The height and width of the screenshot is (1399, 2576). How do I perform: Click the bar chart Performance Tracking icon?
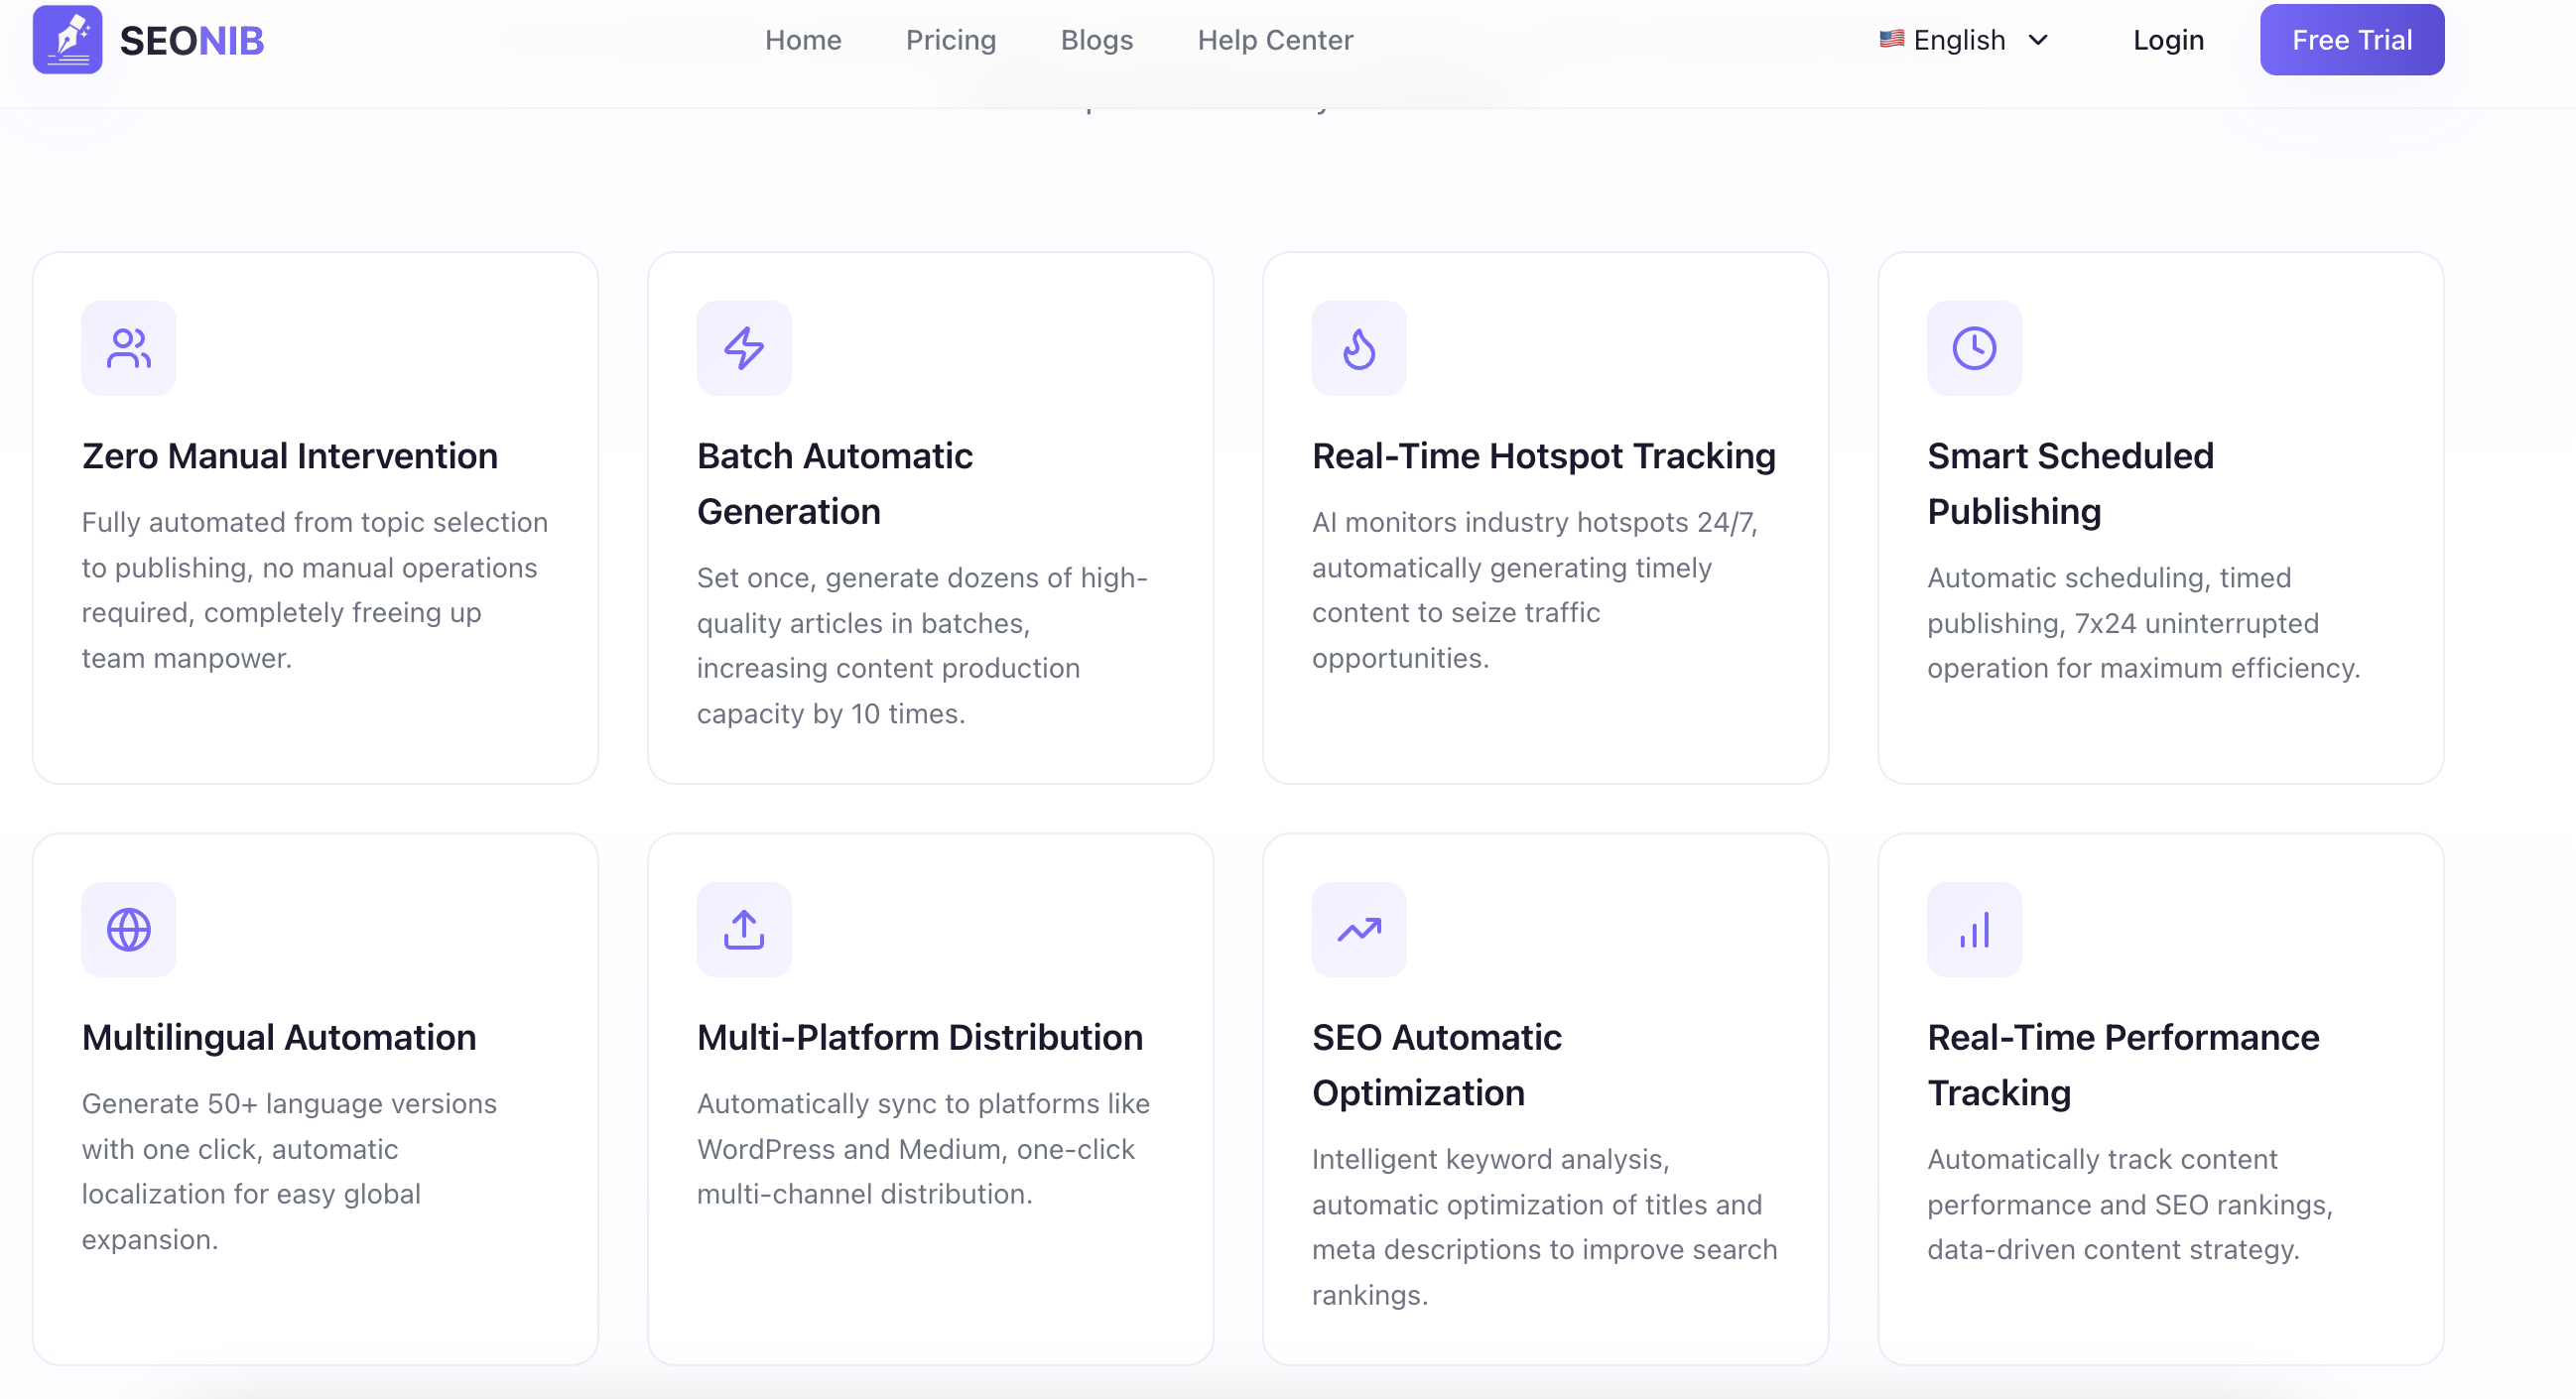(x=1974, y=929)
